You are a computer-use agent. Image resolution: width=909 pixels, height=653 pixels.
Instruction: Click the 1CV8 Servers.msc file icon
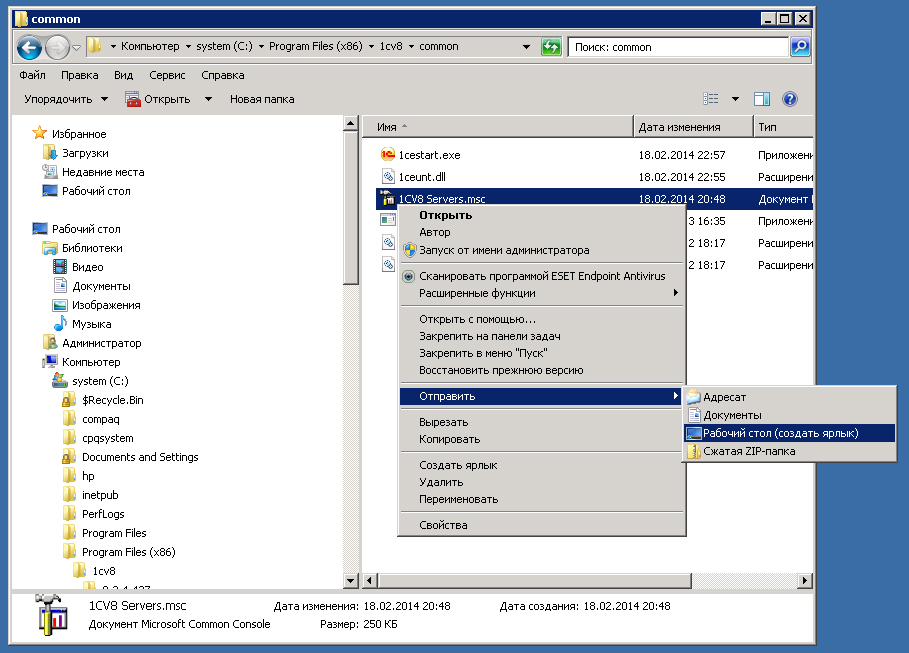388,199
